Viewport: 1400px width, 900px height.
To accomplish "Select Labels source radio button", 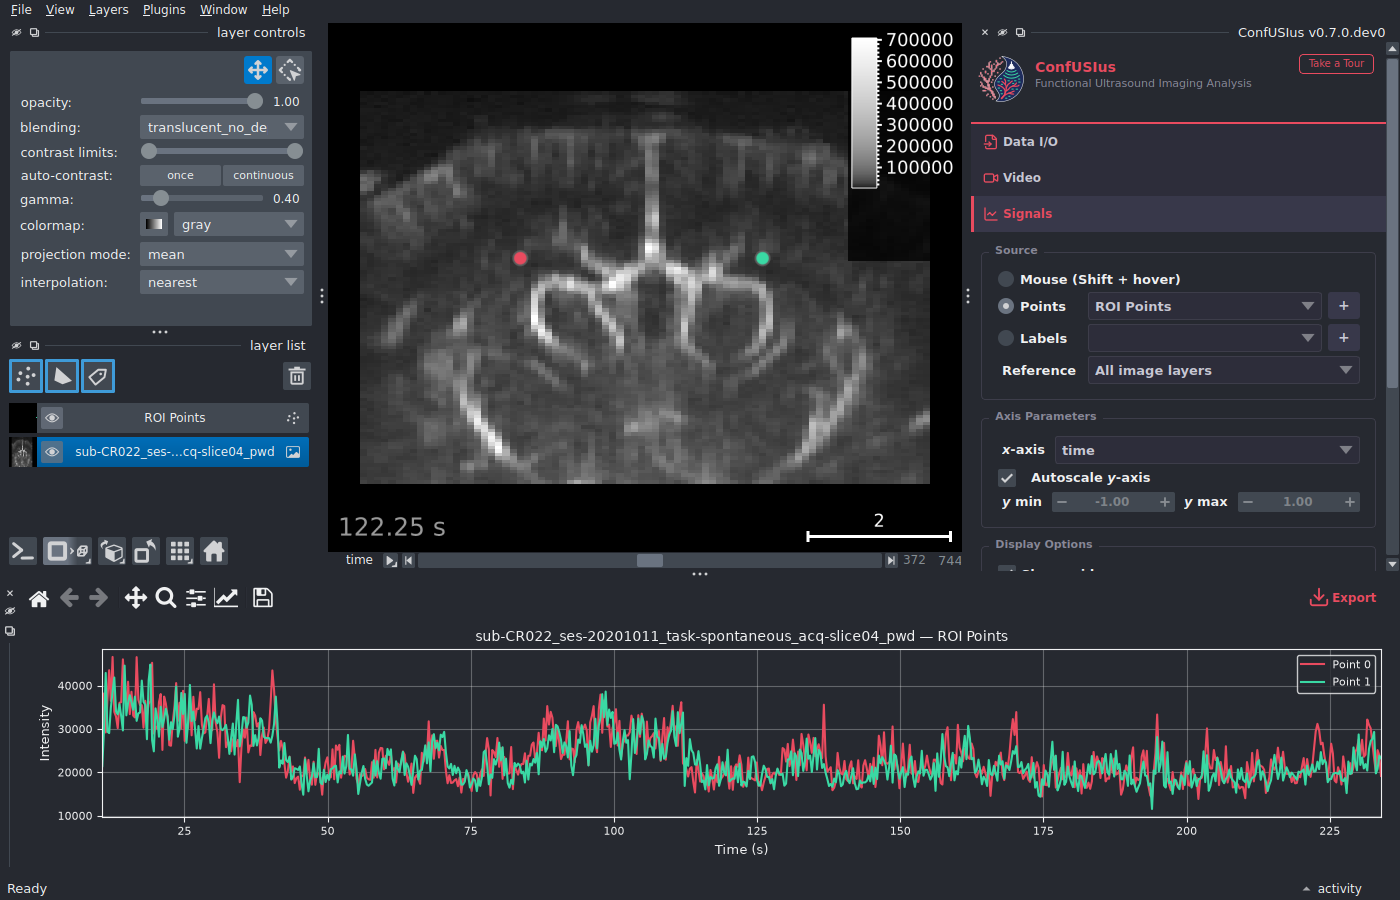I will coord(1006,338).
